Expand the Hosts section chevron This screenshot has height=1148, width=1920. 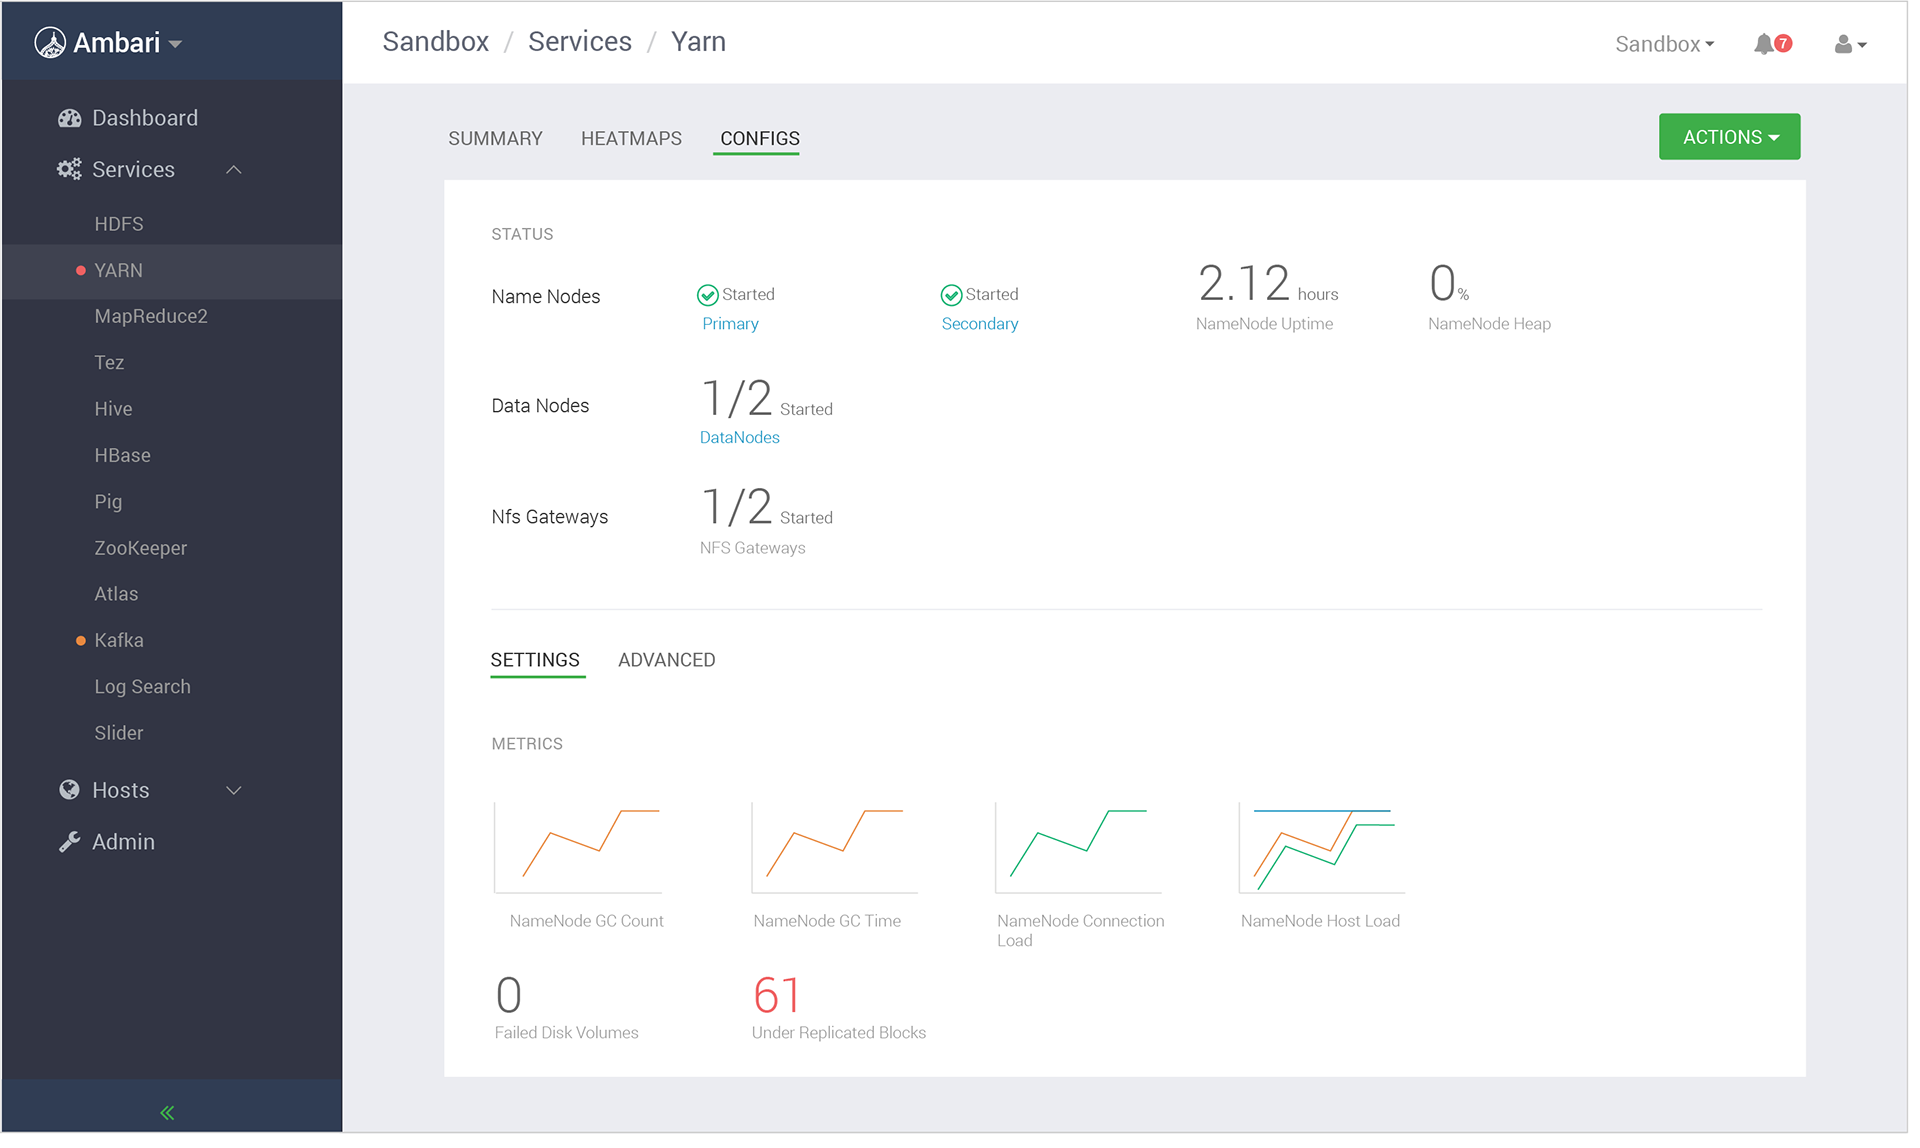click(234, 791)
